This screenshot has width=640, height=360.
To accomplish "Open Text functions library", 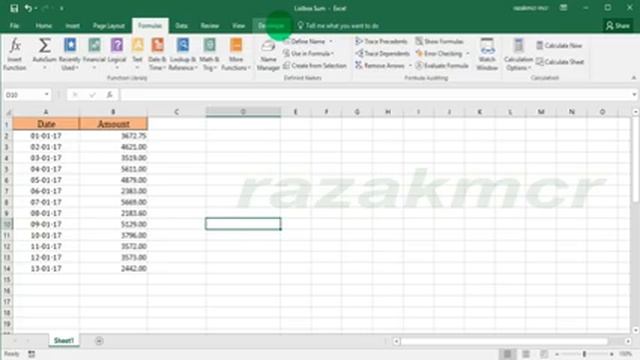I will tap(138, 54).
